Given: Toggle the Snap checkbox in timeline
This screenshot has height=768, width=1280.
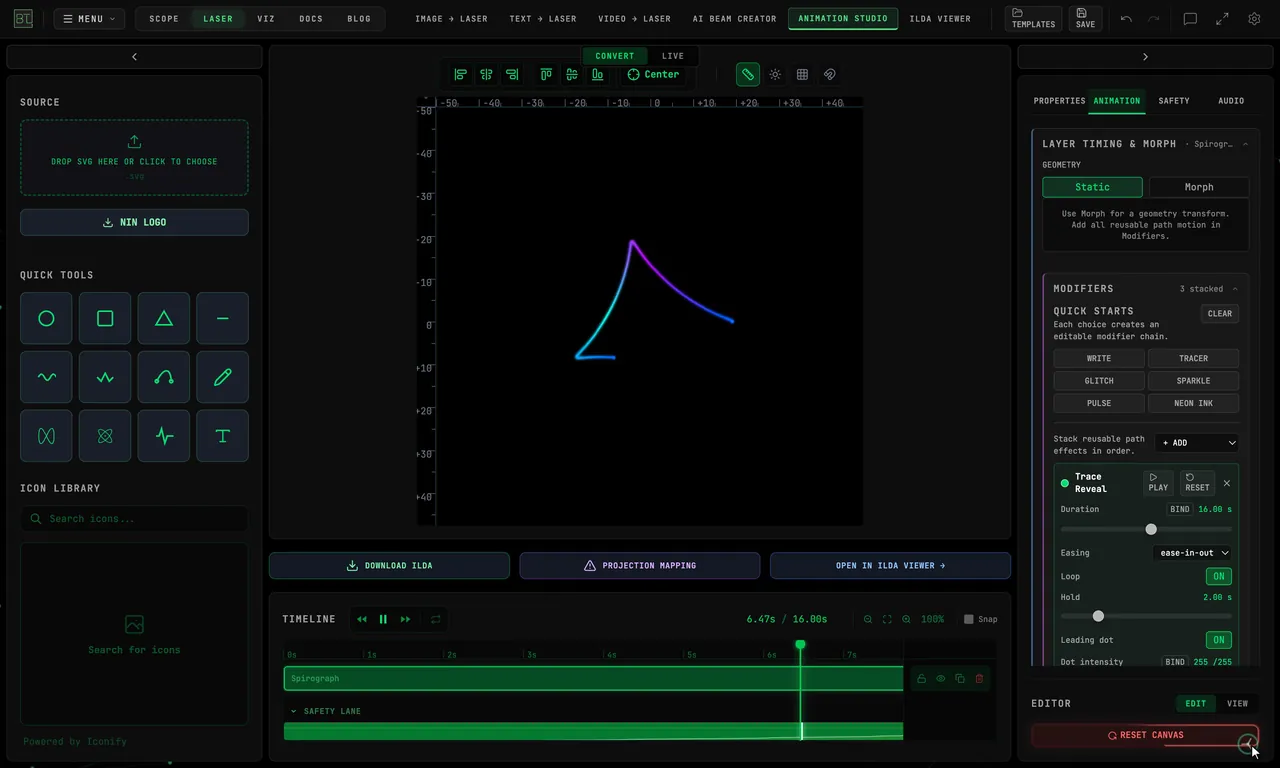Looking at the screenshot, I should (x=968, y=620).
